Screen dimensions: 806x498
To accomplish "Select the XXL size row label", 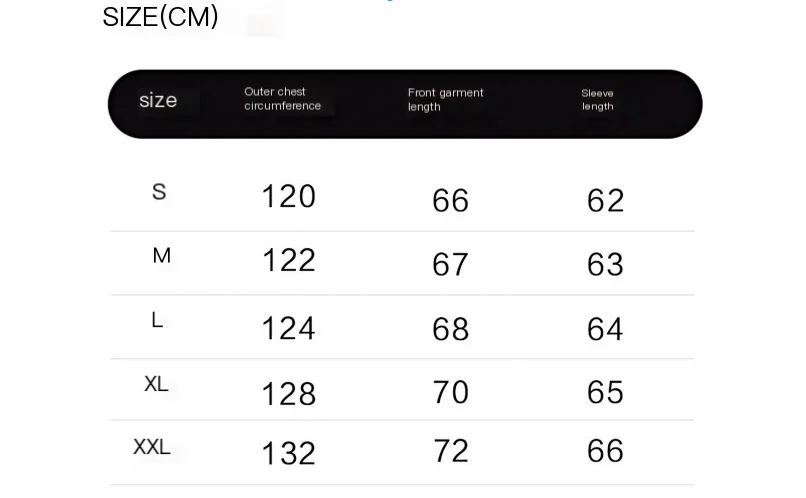I will tap(152, 447).
